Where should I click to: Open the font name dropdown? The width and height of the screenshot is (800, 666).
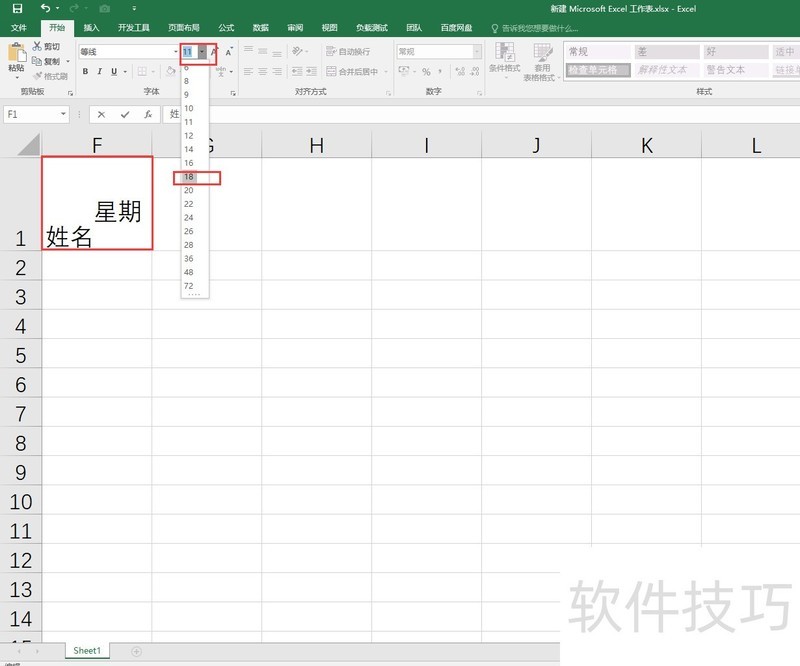tap(175, 52)
